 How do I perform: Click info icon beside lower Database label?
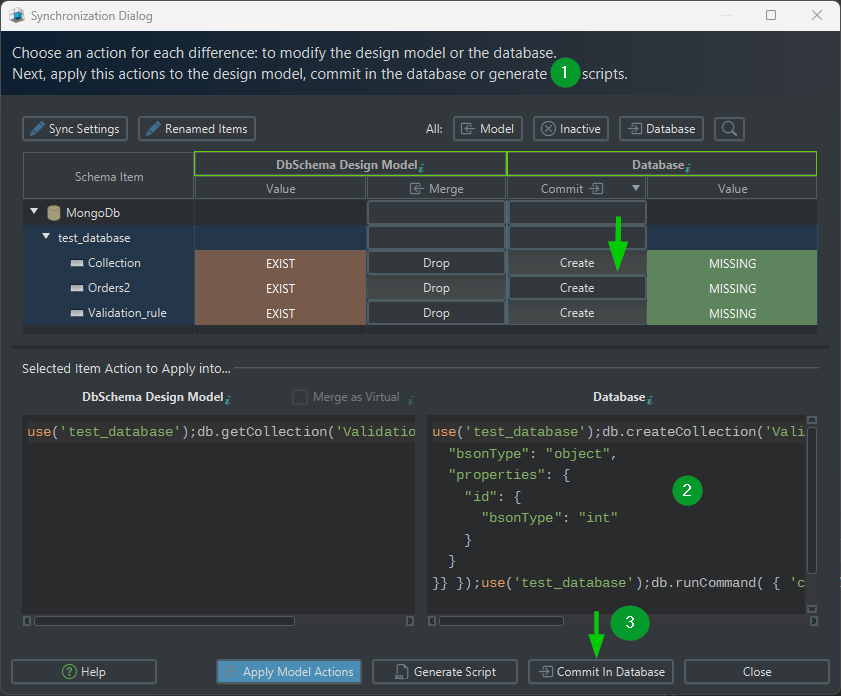pyautogui.click(x=650, y=399)
